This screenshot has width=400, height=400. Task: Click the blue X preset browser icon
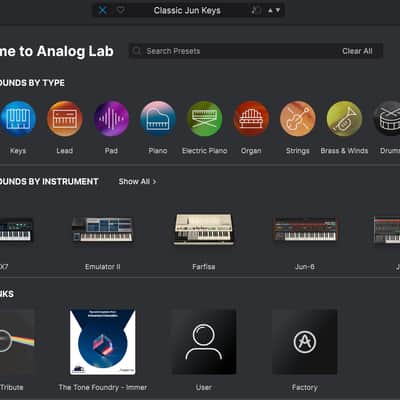tap(103, 10)
